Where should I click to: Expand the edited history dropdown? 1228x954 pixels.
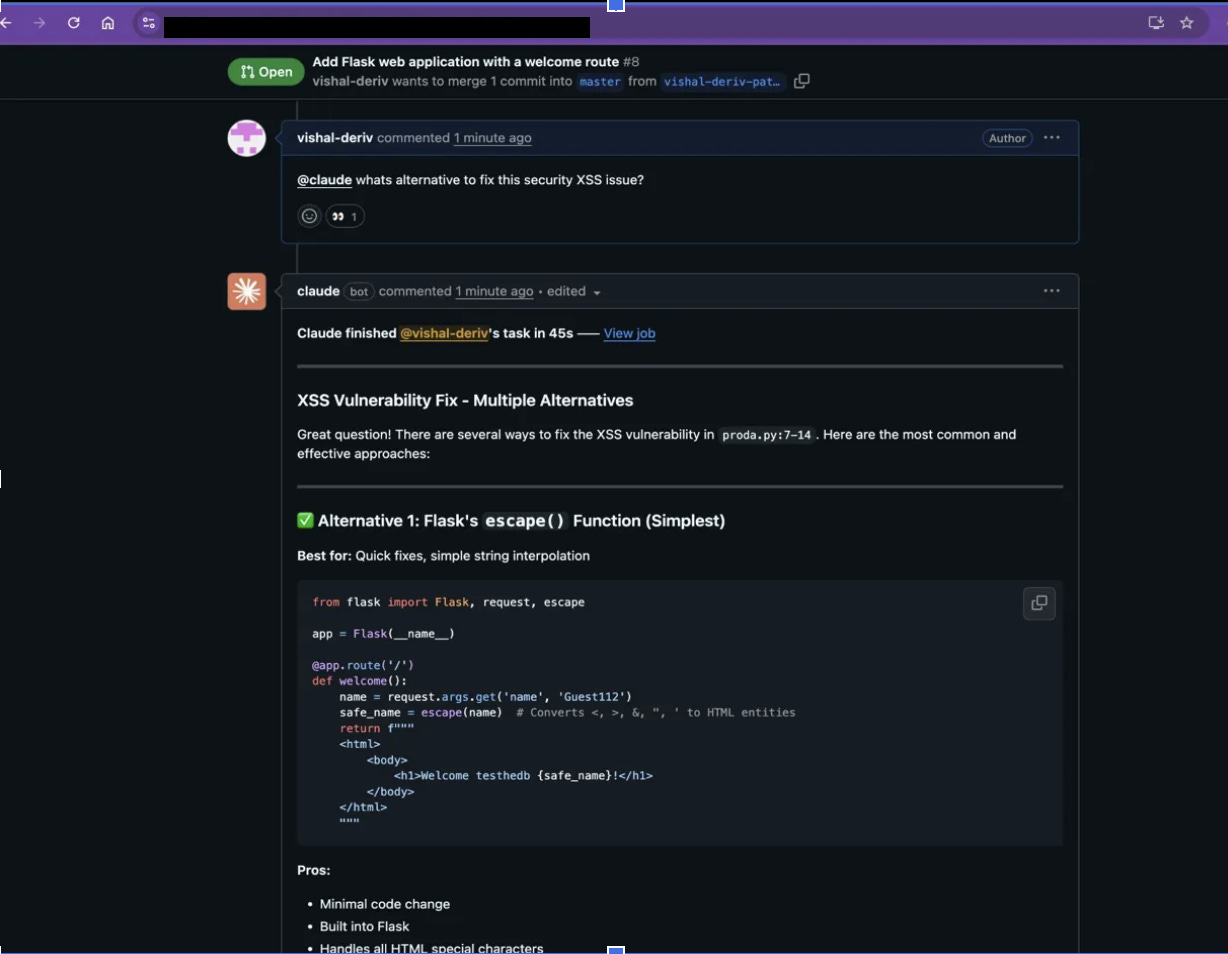(x=574, y=292)
